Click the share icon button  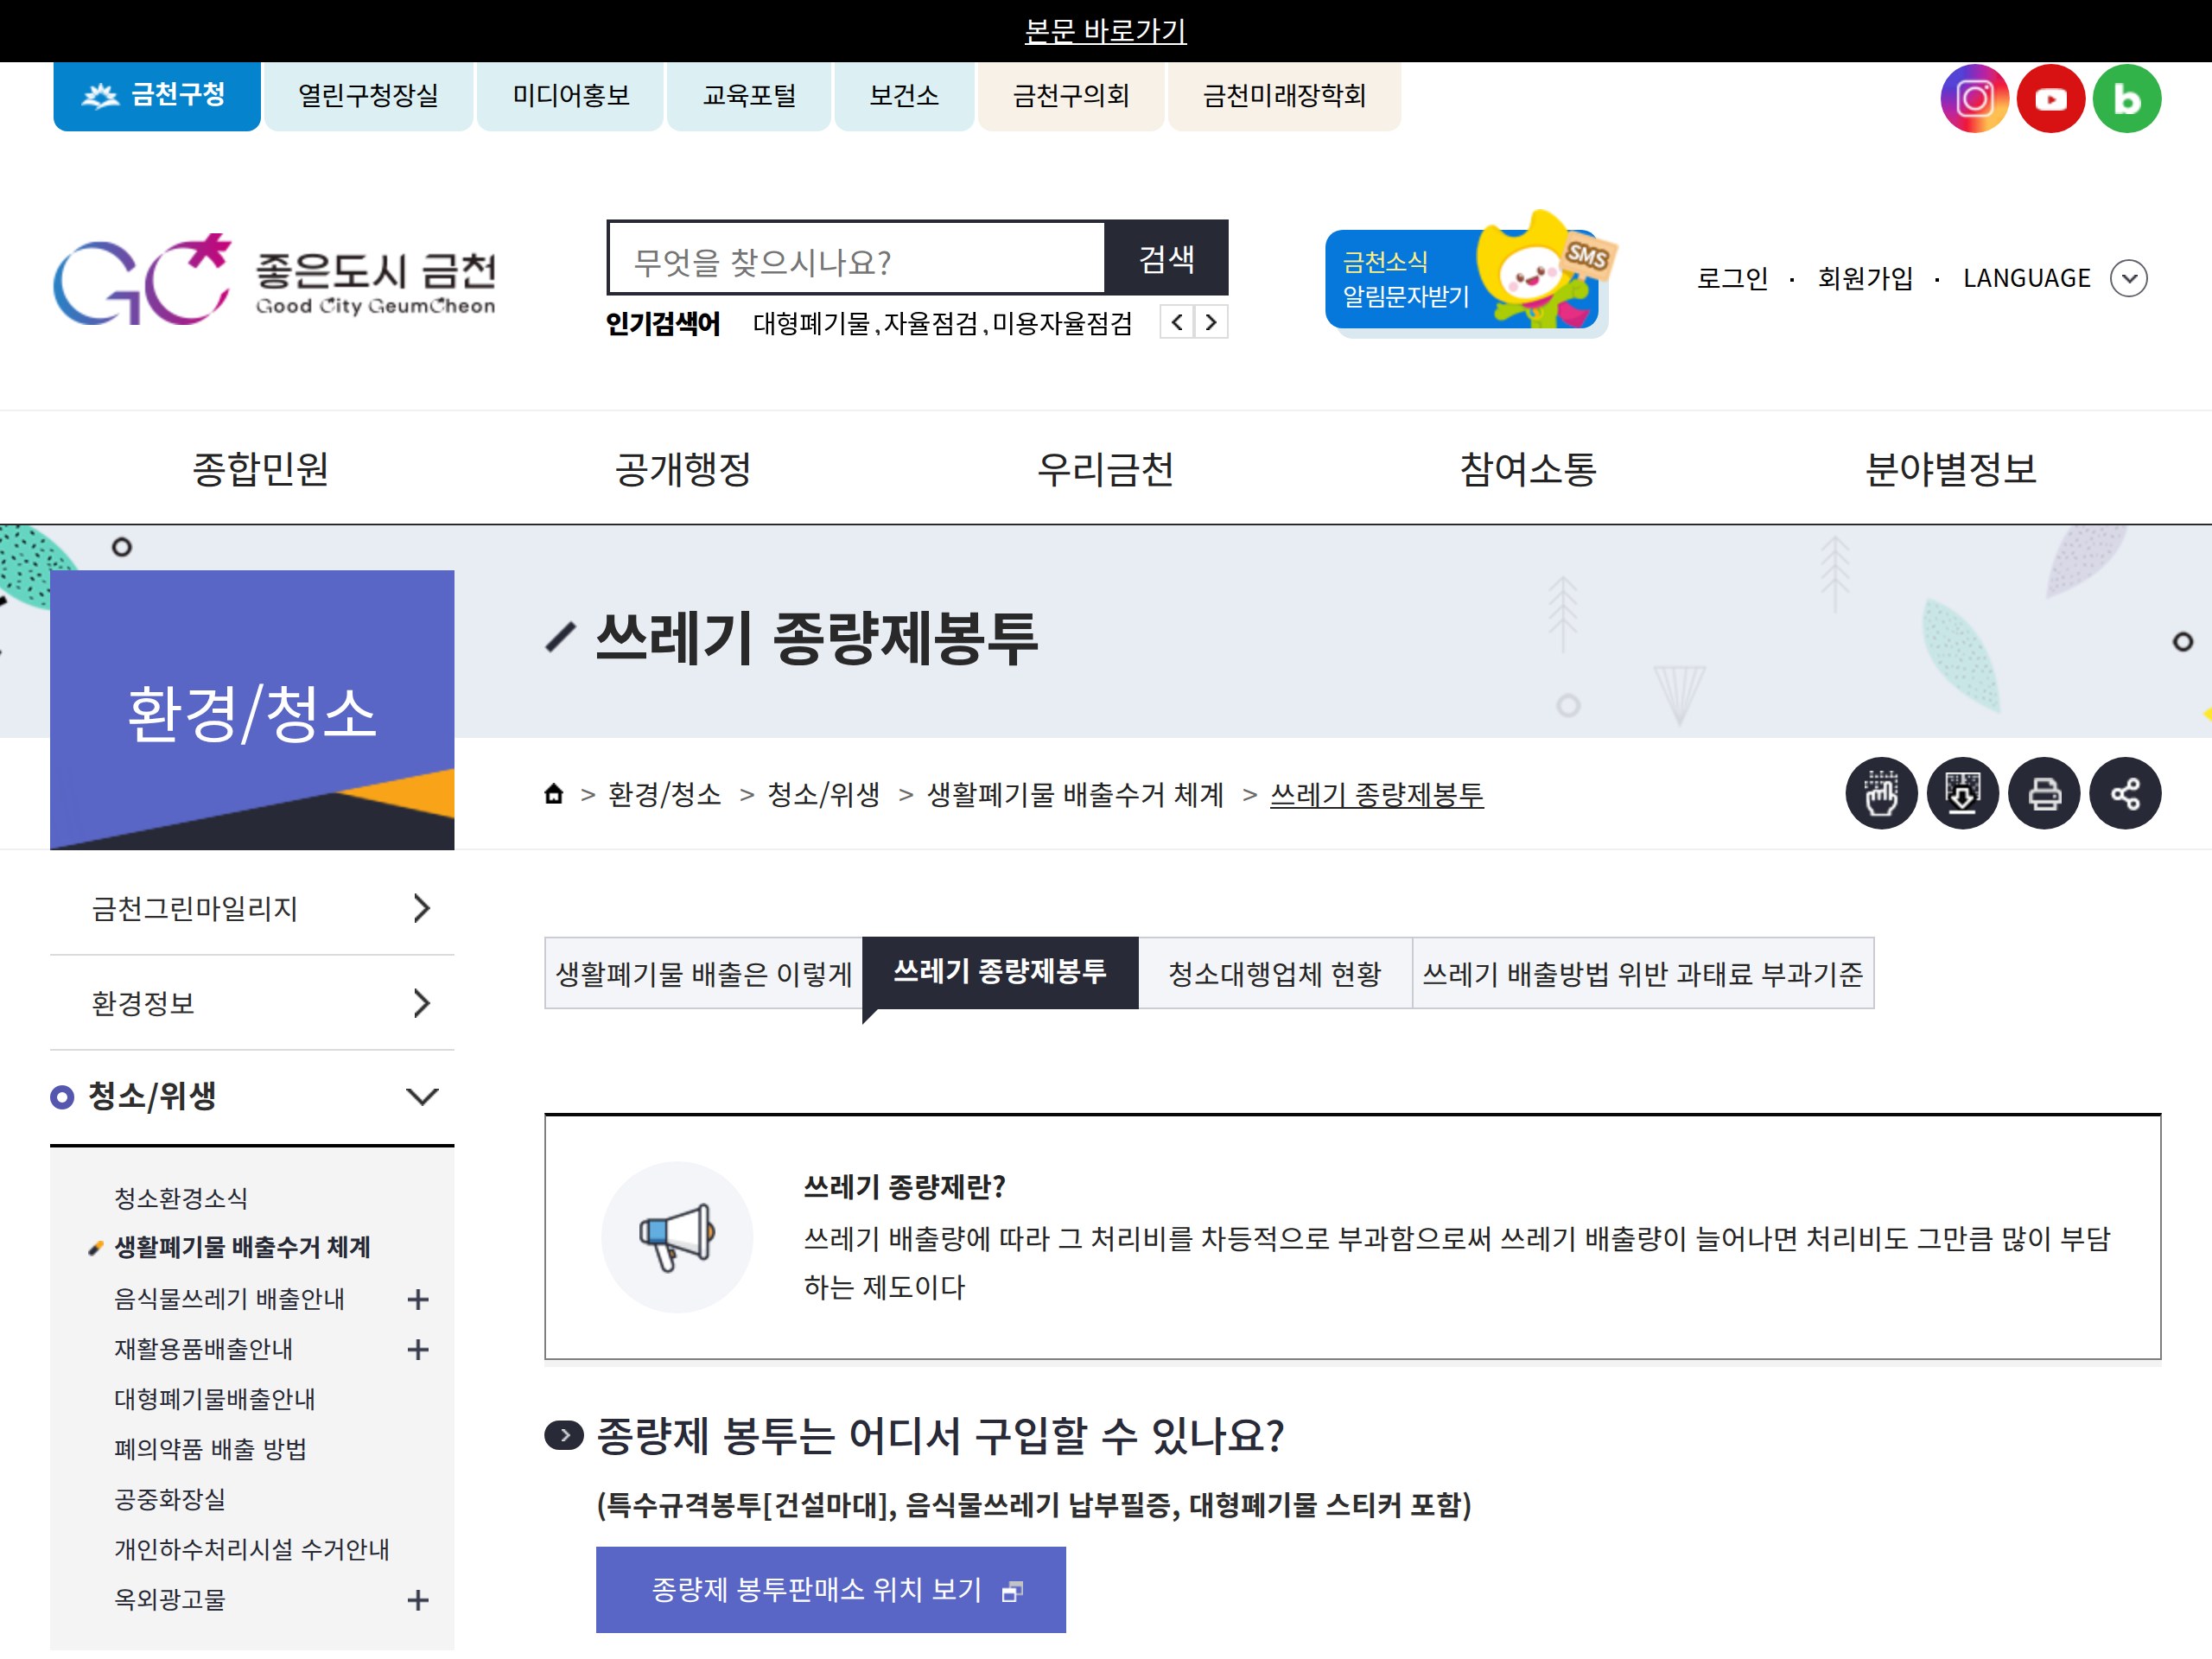coord(2125,794)
